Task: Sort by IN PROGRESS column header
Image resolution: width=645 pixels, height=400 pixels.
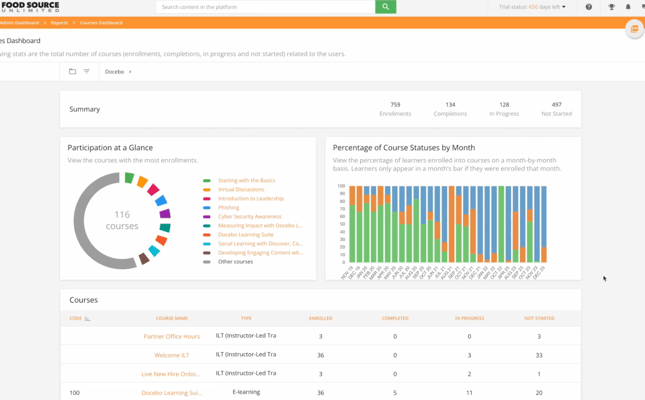Action: 469,318
